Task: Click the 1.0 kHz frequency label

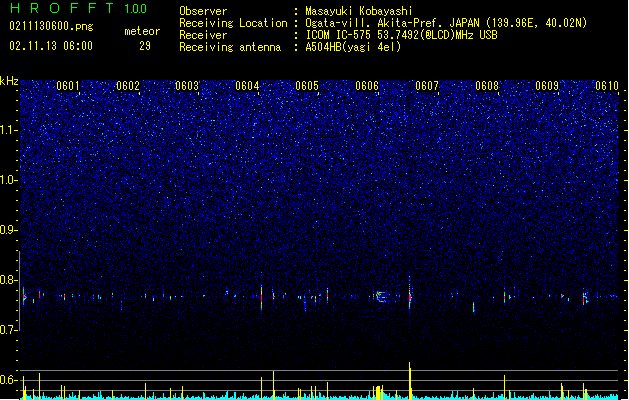Action: pyautogui.click(x=9, y=180)
